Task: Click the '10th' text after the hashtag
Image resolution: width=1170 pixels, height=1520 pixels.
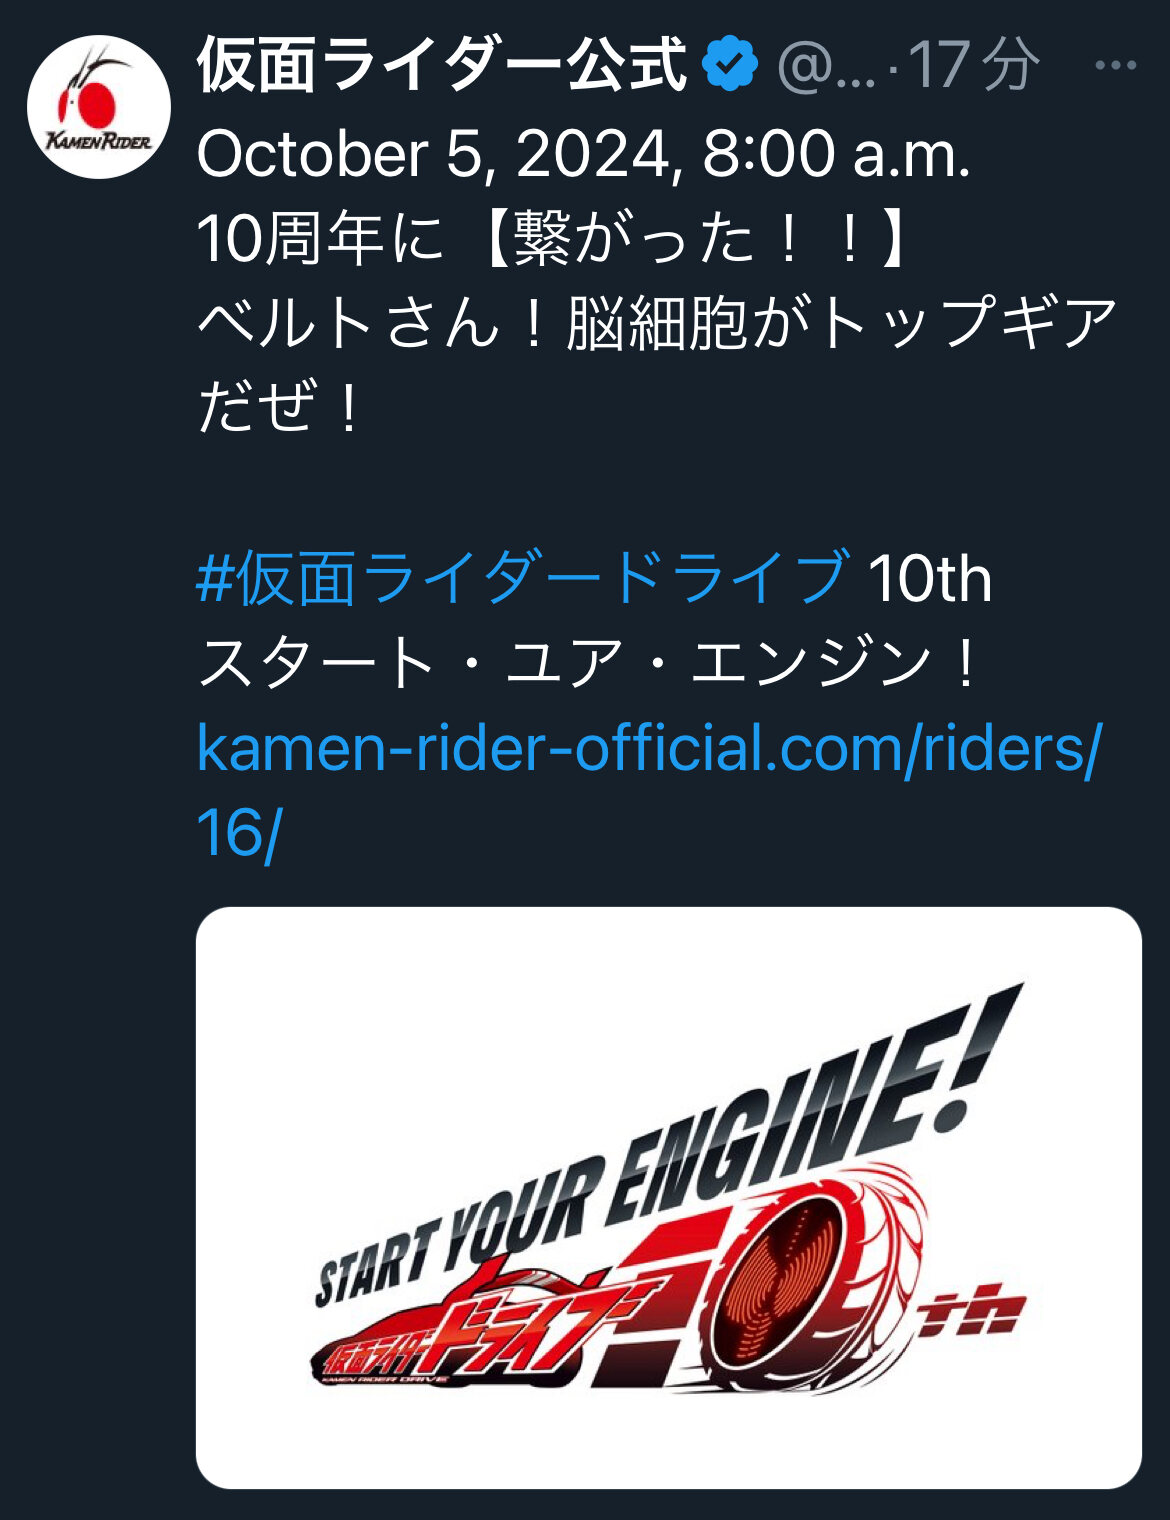Action: [929, 578]
